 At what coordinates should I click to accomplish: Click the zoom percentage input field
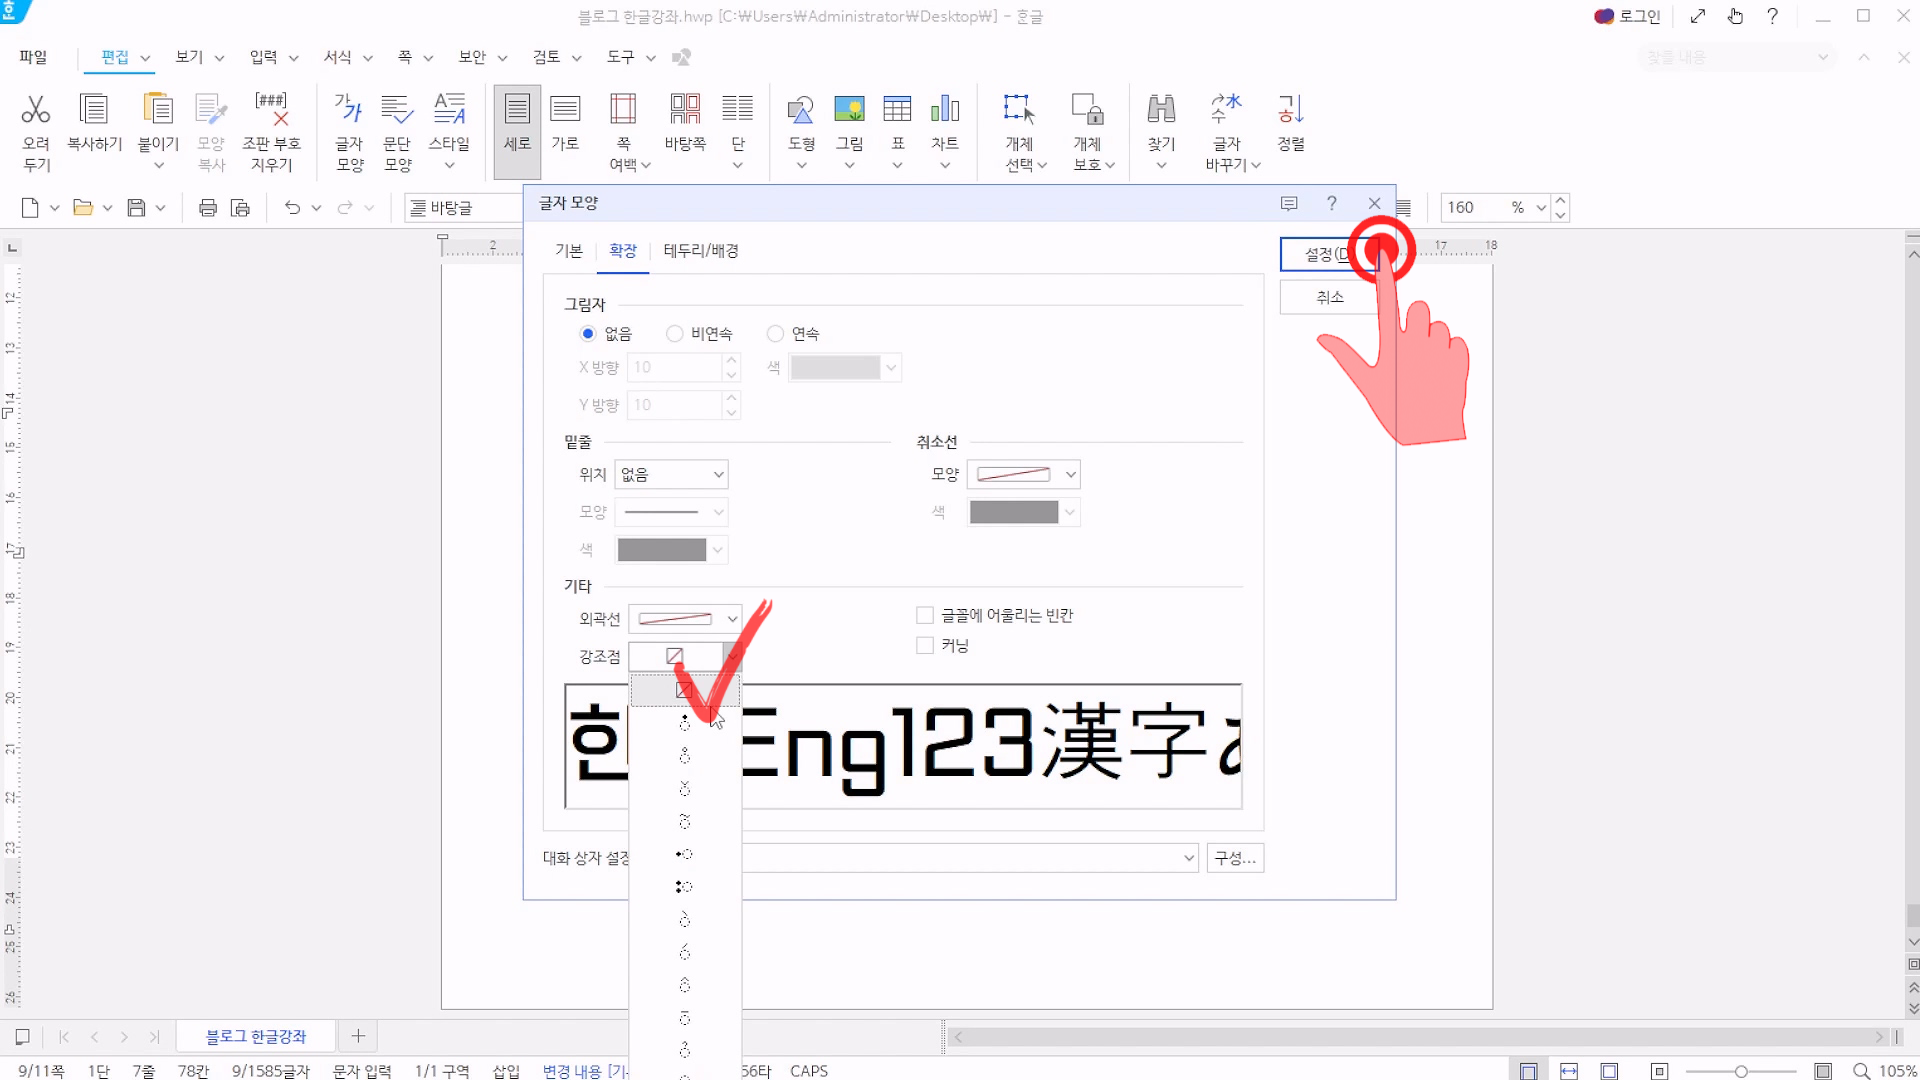point(1473,208)
